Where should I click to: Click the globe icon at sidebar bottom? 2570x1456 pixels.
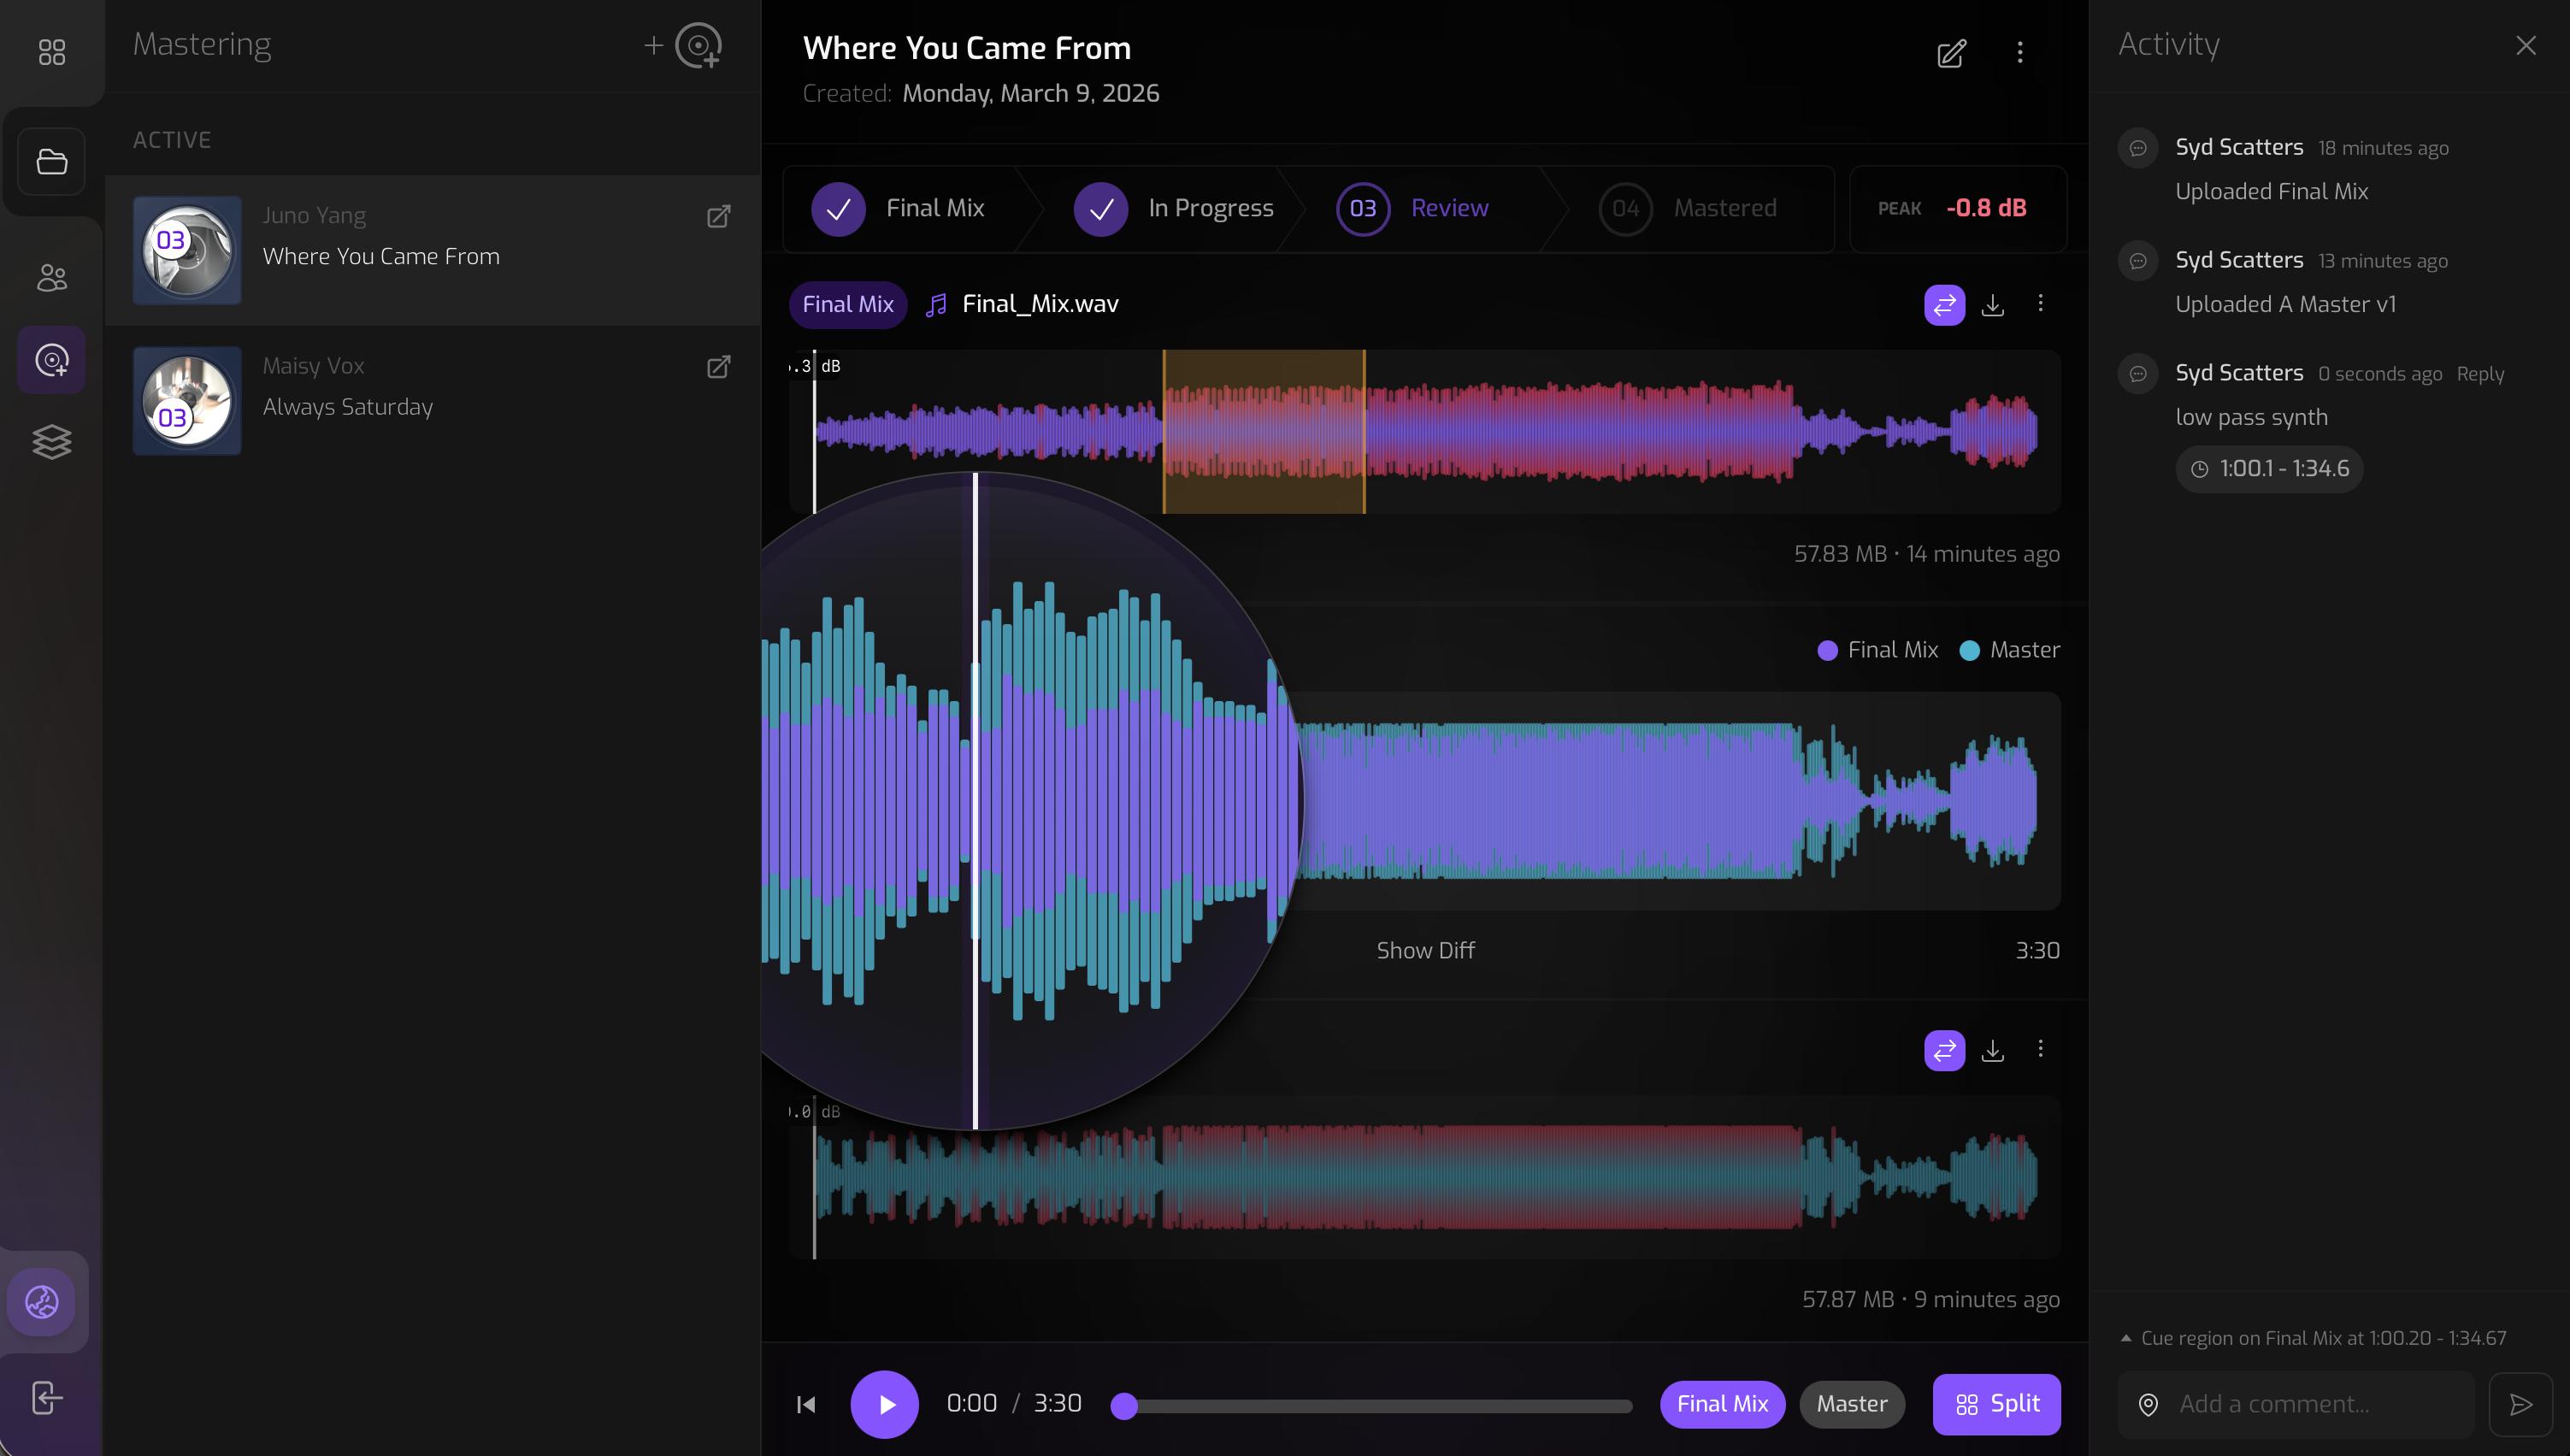[42, 1301]
